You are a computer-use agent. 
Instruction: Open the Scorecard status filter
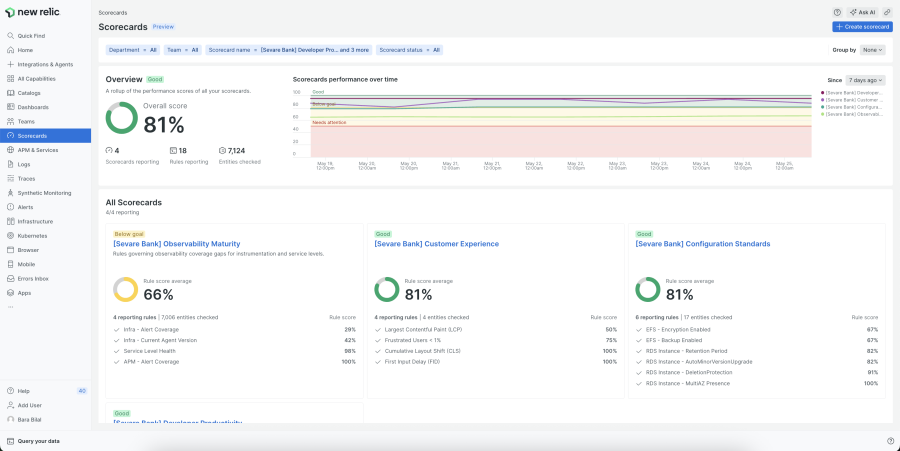pyautogui.click(x=410, y=49)
